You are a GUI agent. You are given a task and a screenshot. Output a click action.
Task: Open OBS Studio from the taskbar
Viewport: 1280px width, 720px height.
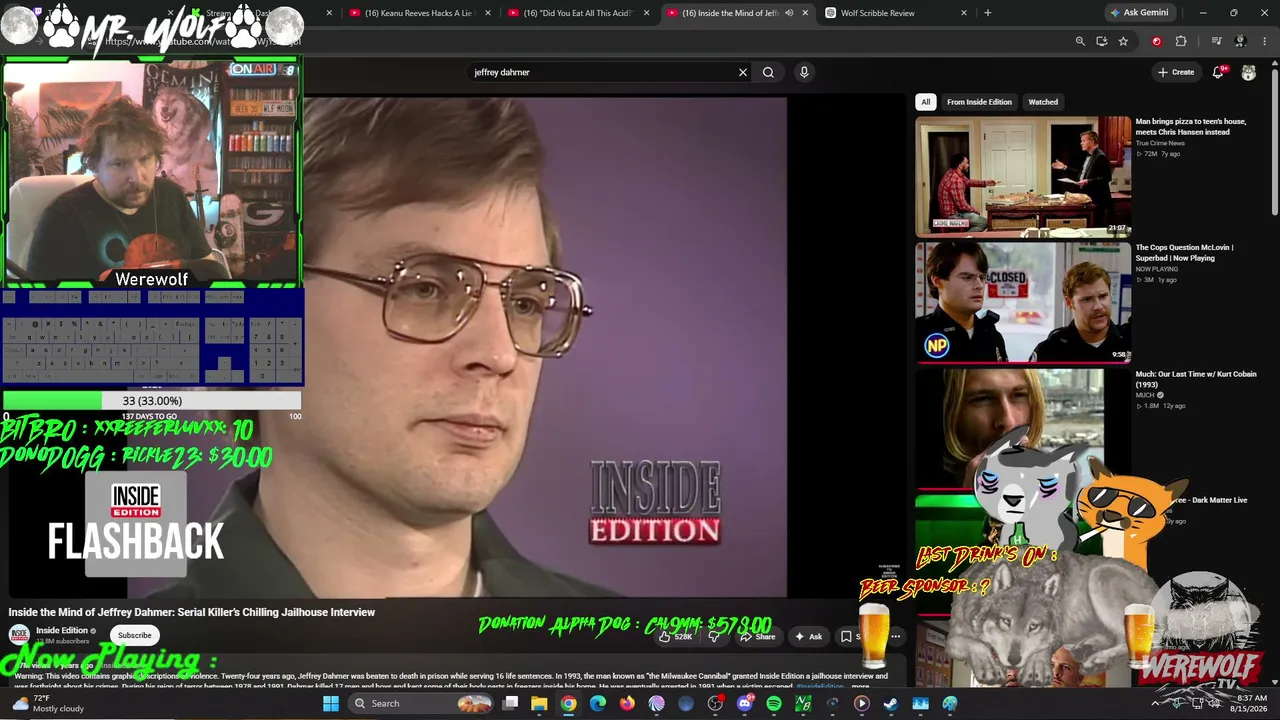[x=715, y=703]
